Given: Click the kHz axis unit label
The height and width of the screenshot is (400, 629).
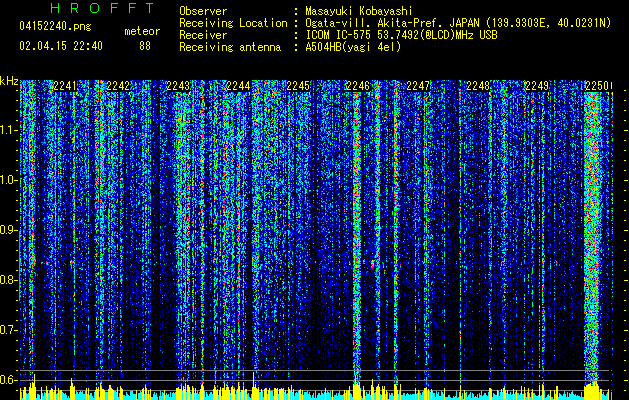Looking at the screenshot, I should click(x=9, y=81).
